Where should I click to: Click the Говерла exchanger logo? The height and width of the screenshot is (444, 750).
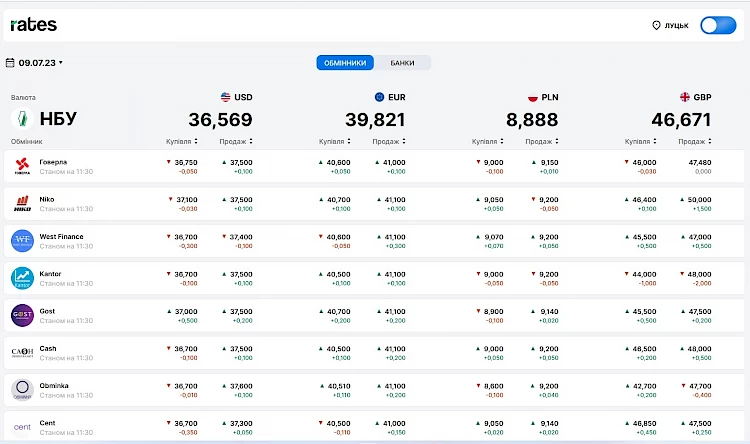pos(22,166)
